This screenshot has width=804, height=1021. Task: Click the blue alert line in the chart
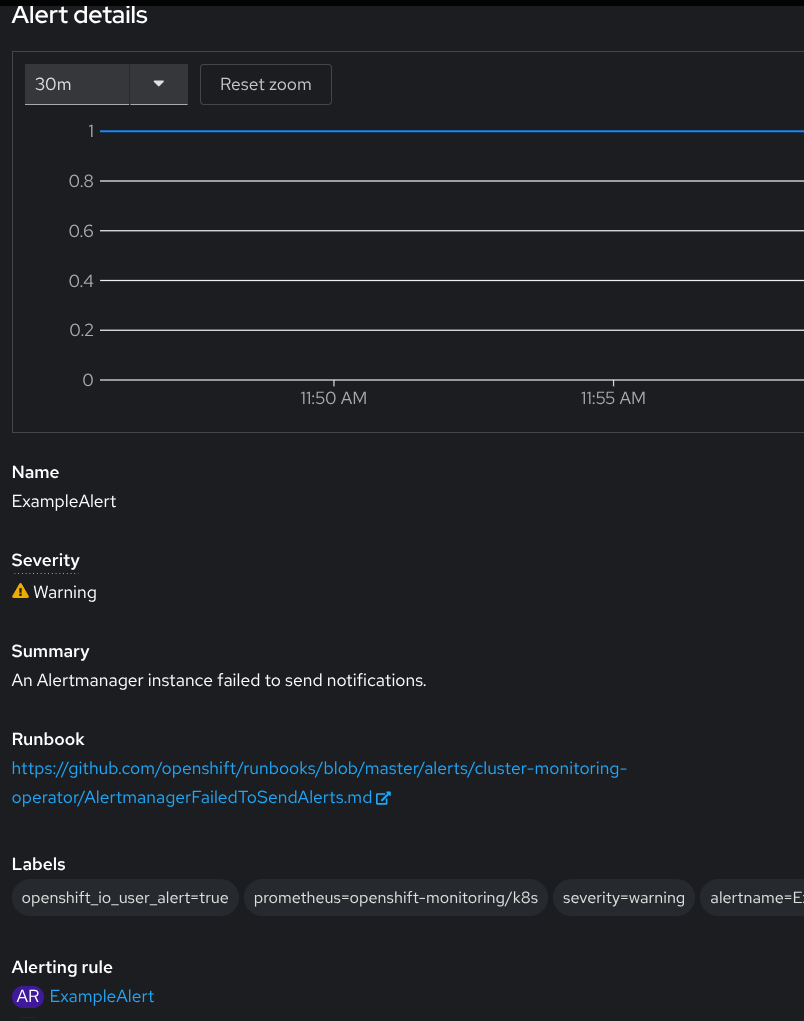[x=450, y=131]
